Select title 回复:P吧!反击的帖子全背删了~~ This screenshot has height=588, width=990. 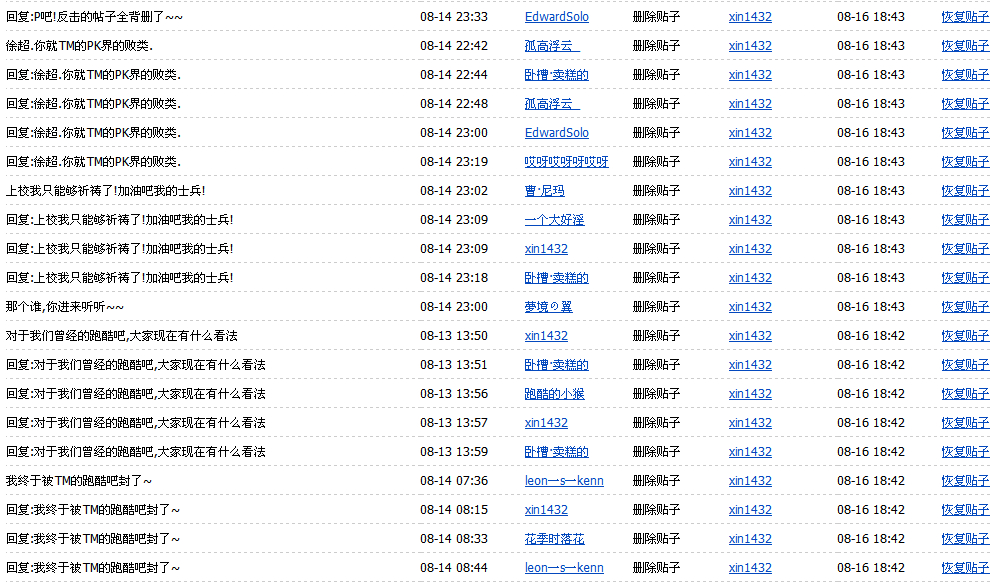[x=94, y=17]
